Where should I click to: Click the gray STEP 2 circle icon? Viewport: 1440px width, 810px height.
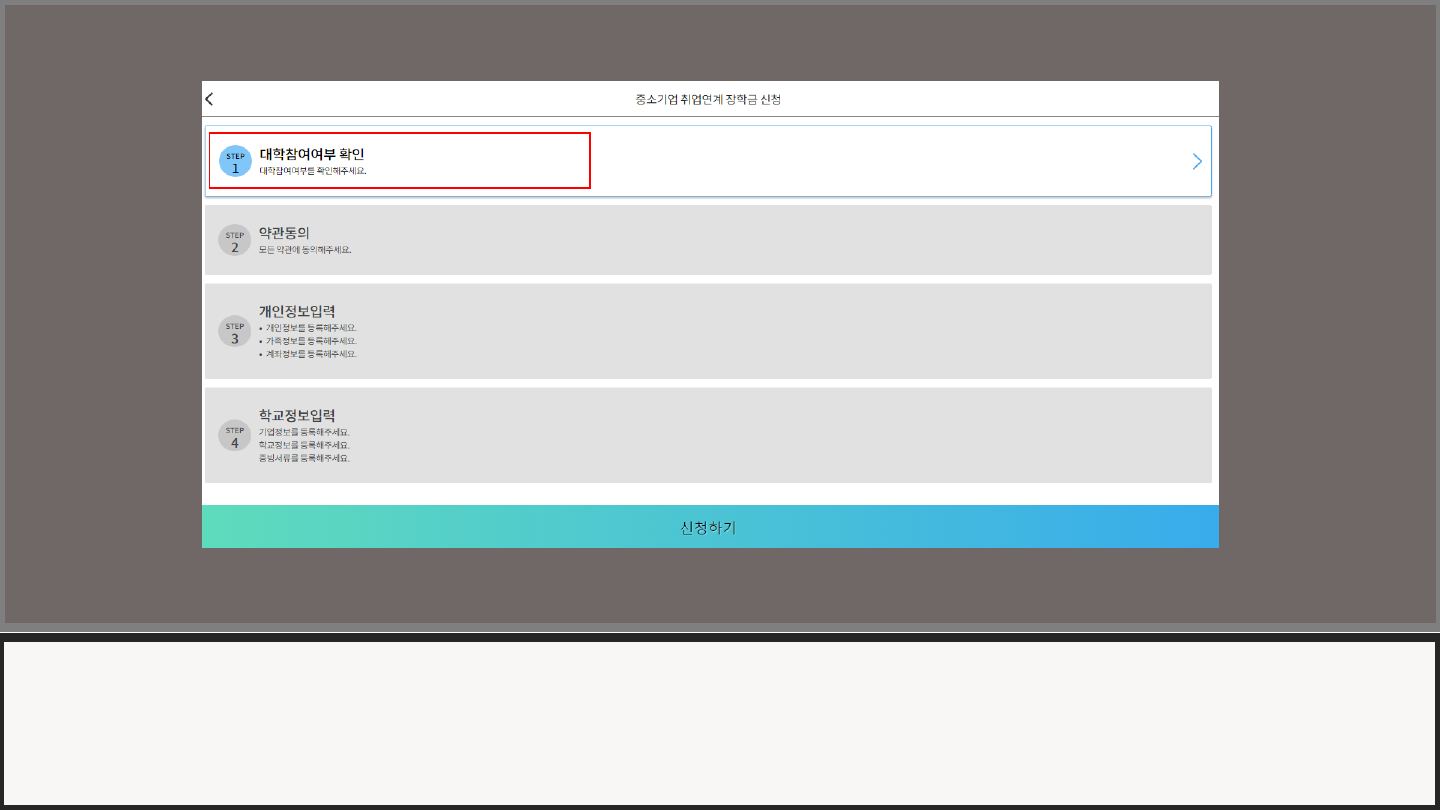coord(235,240)
